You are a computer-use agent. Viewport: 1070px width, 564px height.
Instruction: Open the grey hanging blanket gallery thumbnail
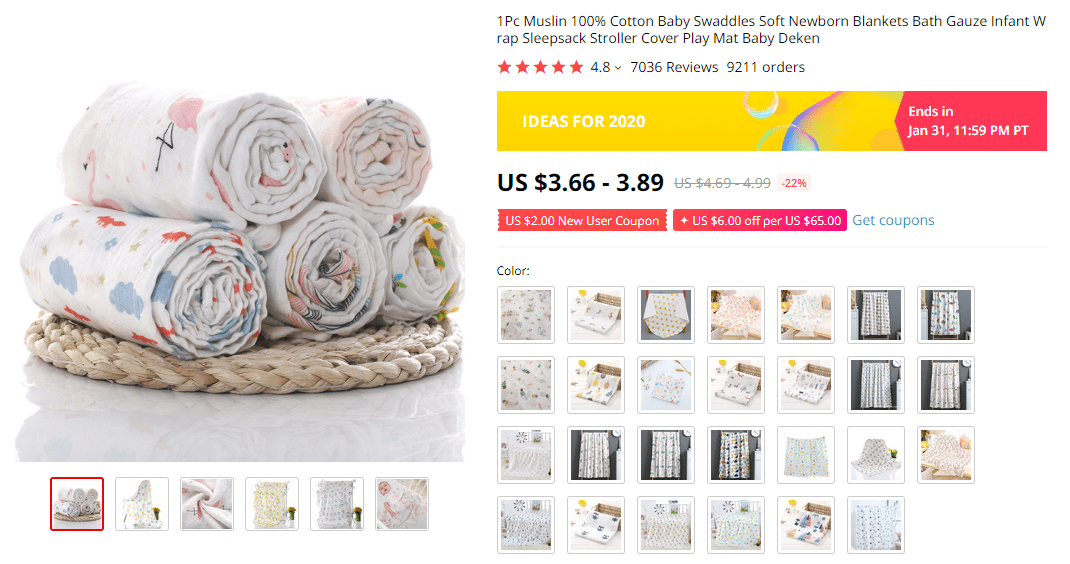(x=336, y=504)
